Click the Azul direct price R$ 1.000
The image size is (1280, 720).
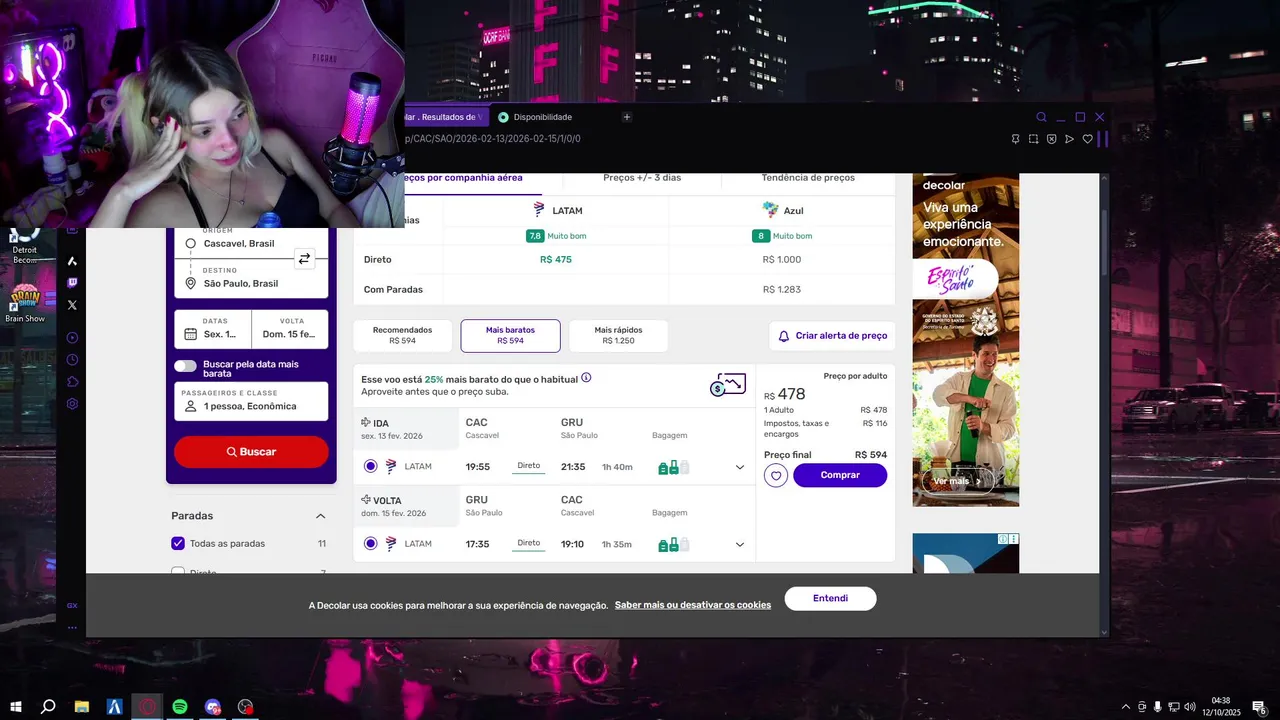[782, 260]
